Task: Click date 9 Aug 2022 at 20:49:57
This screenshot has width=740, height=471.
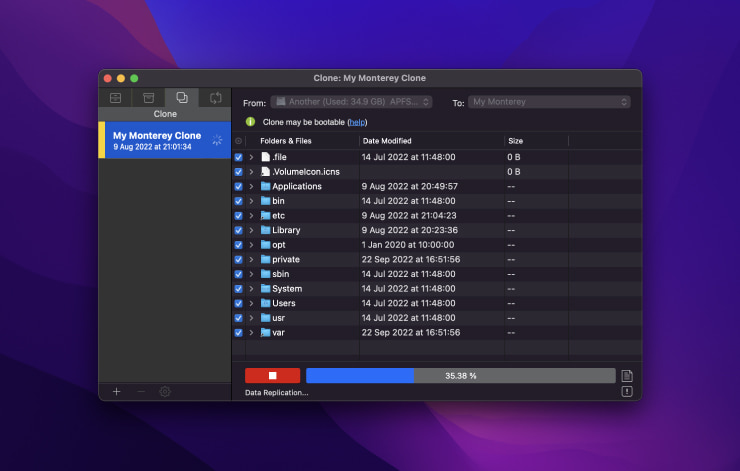Action: [x=410, y=186]
